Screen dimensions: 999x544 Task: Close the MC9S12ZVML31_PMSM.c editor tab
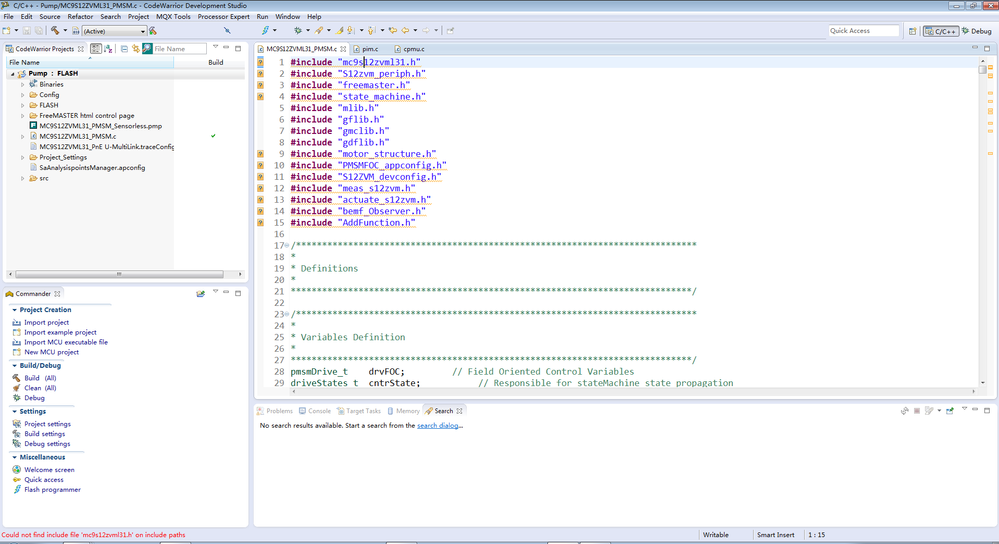click(343, 48)
